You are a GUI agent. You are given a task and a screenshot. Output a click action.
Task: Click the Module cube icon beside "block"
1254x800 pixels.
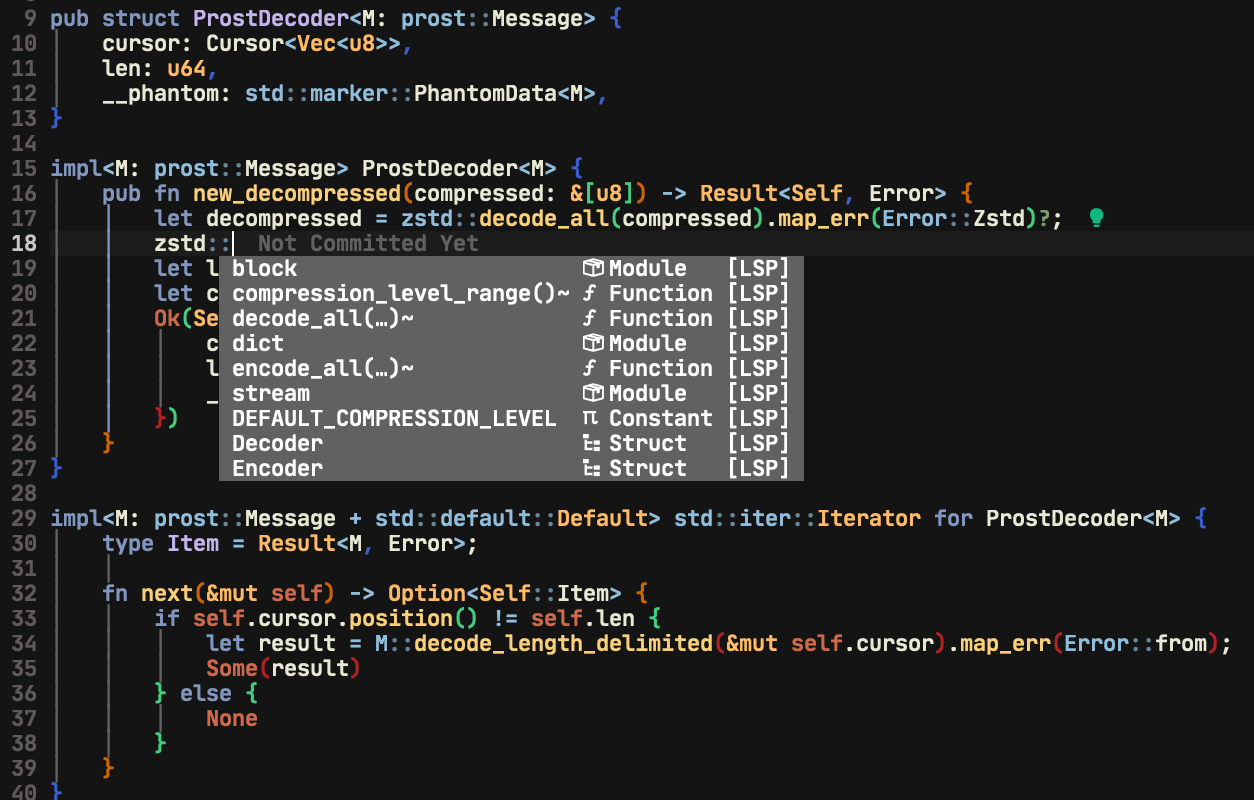tap(592, 267)
